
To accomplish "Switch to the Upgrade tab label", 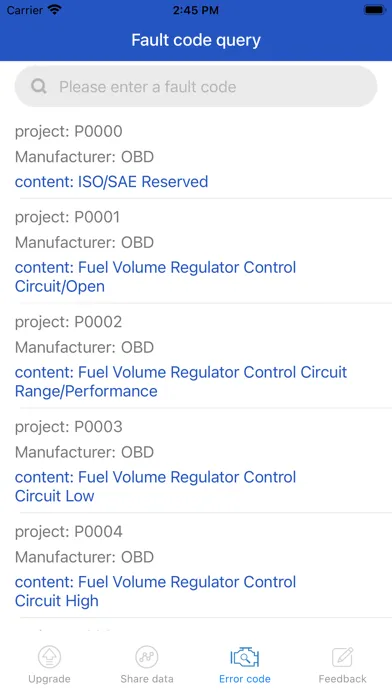I will [49, 679].
